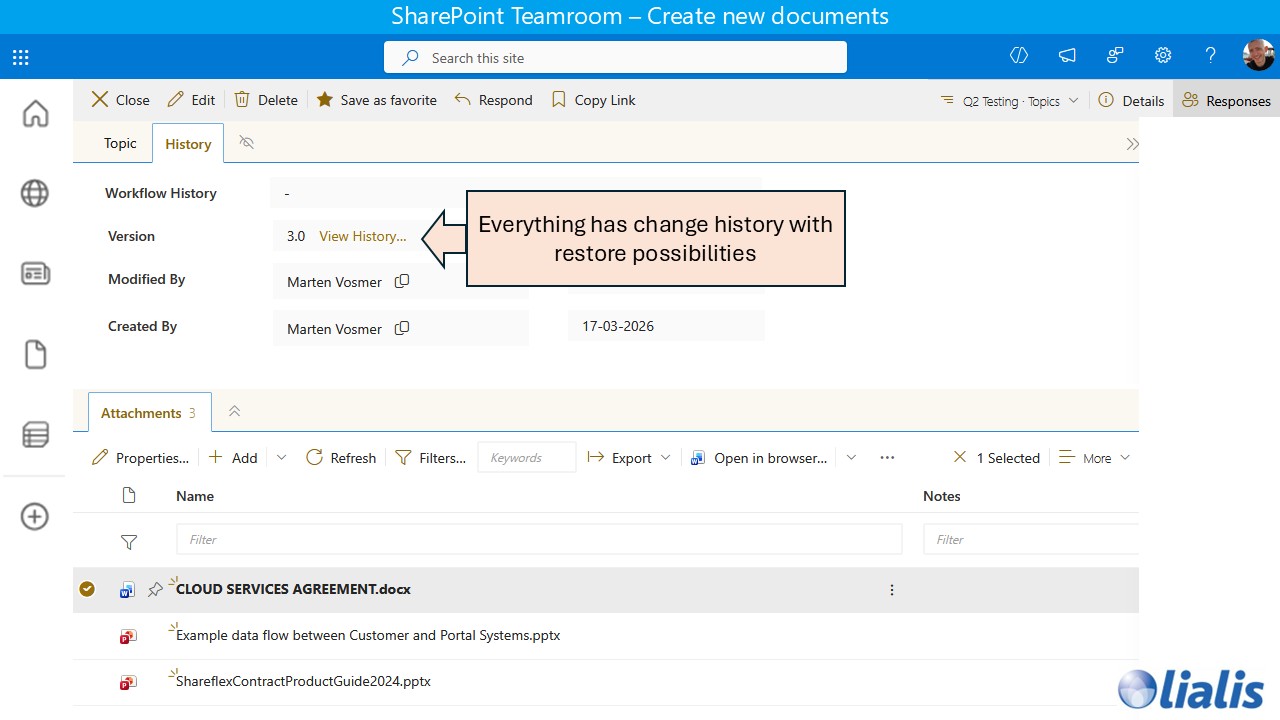The image size is (1280, 720).
Task: Open View History link for version 3.0
Action: (x=362, y=236)
